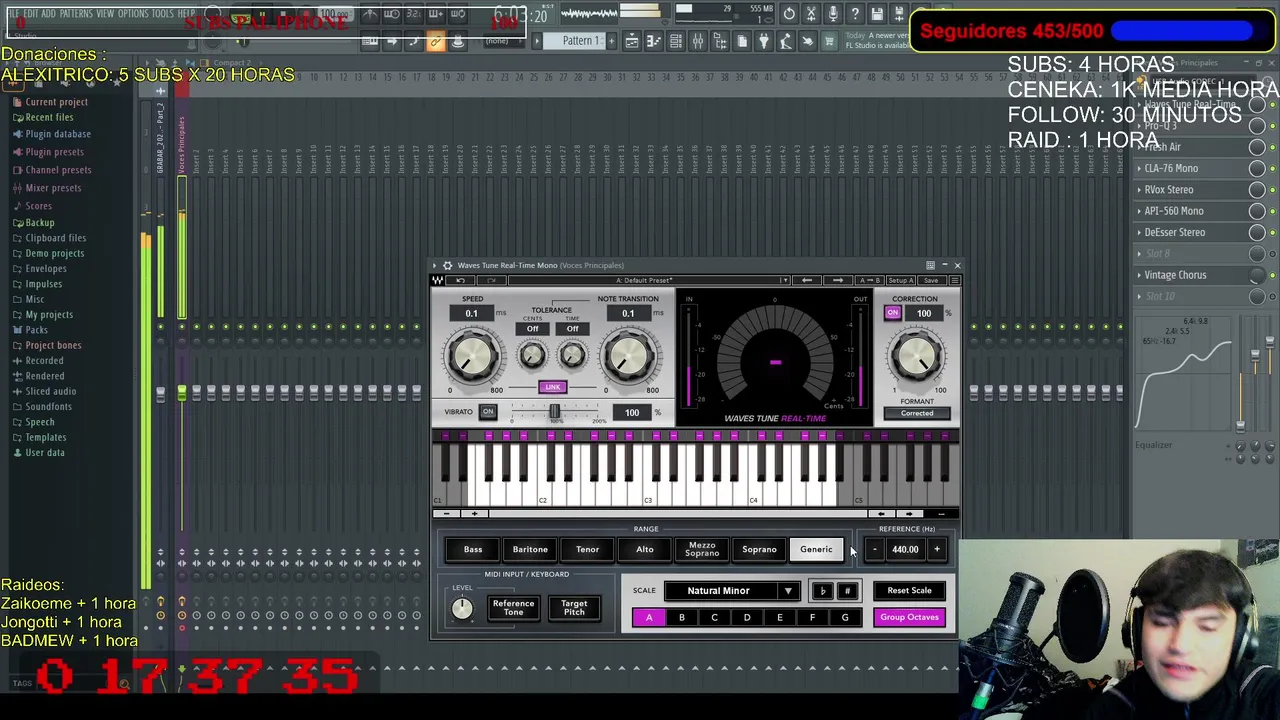Open the Current project browser item
Viewport: 1280px width, 720px height.
click(49, 102)
